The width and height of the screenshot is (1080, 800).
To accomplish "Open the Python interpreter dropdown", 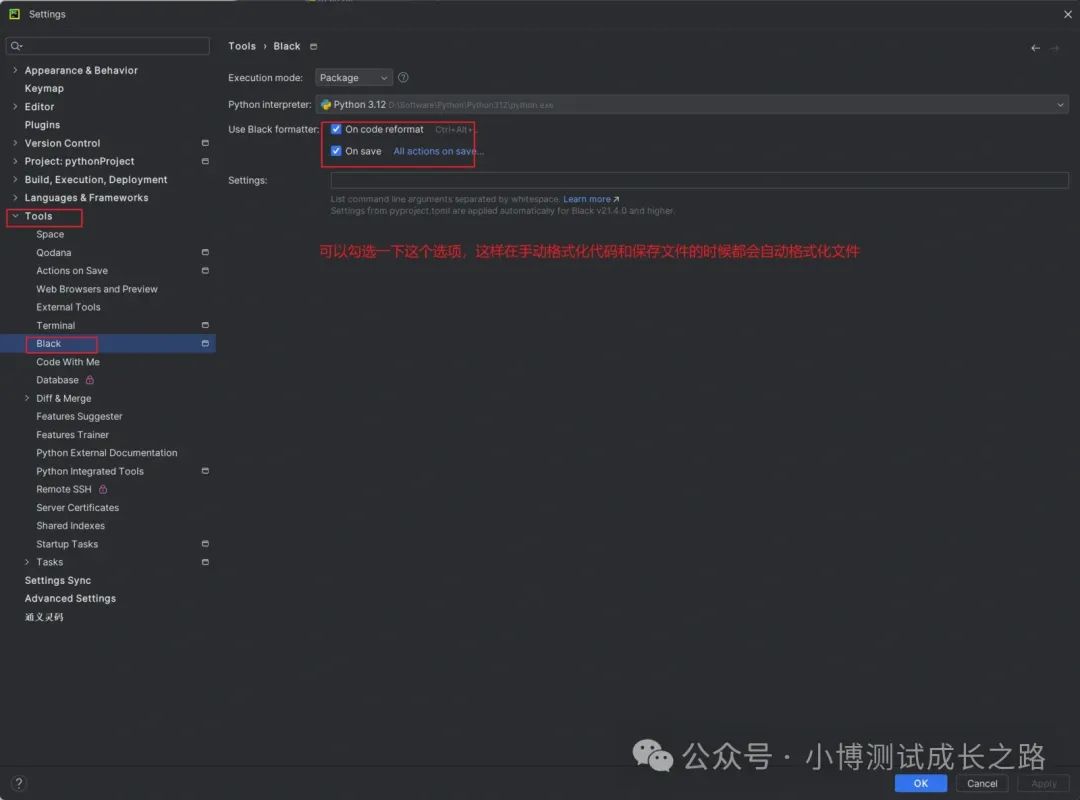I will (692, 105).
